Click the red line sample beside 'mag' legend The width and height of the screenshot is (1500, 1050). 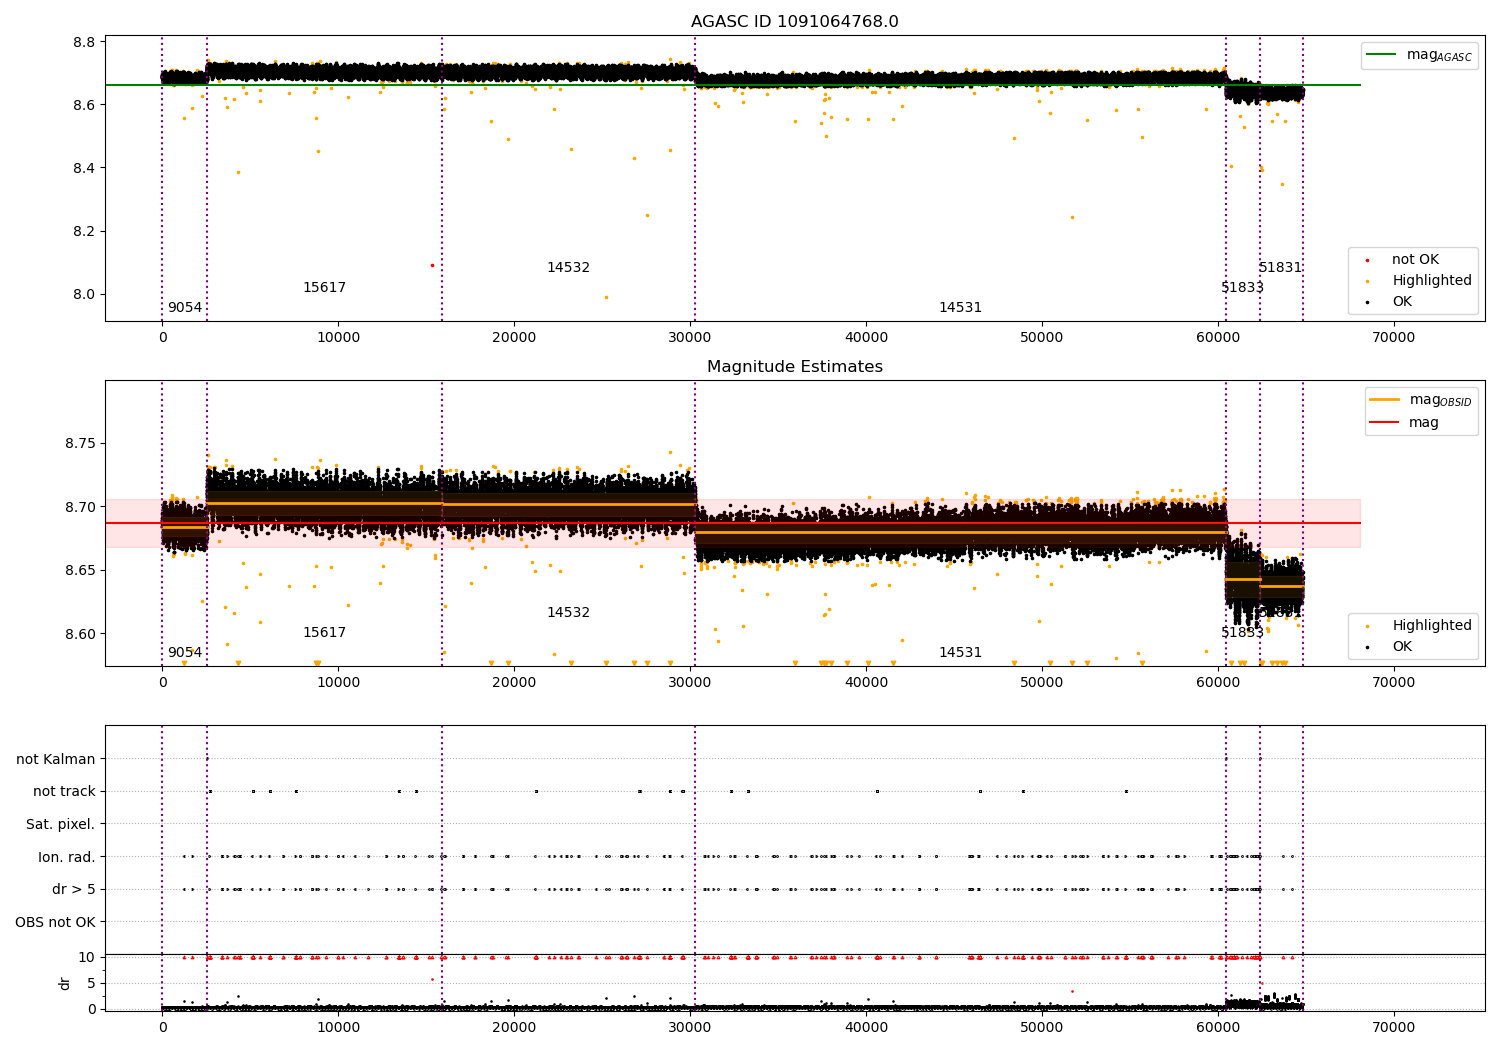[x=1385, y=422]
